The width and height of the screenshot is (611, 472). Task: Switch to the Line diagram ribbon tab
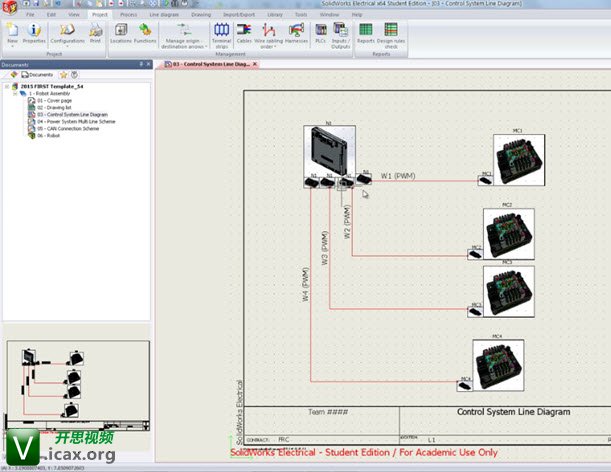[x=167, y=15]
